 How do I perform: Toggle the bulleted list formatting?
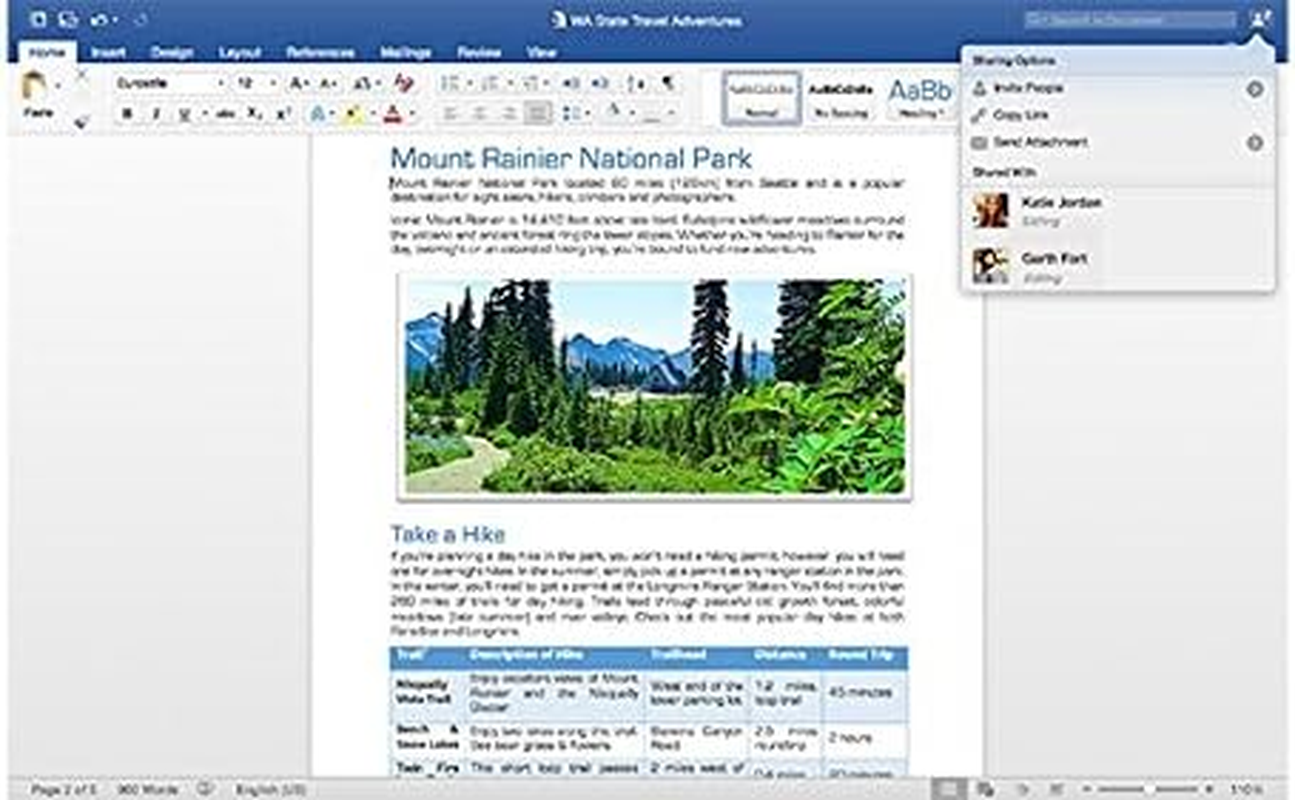[447, 81]
